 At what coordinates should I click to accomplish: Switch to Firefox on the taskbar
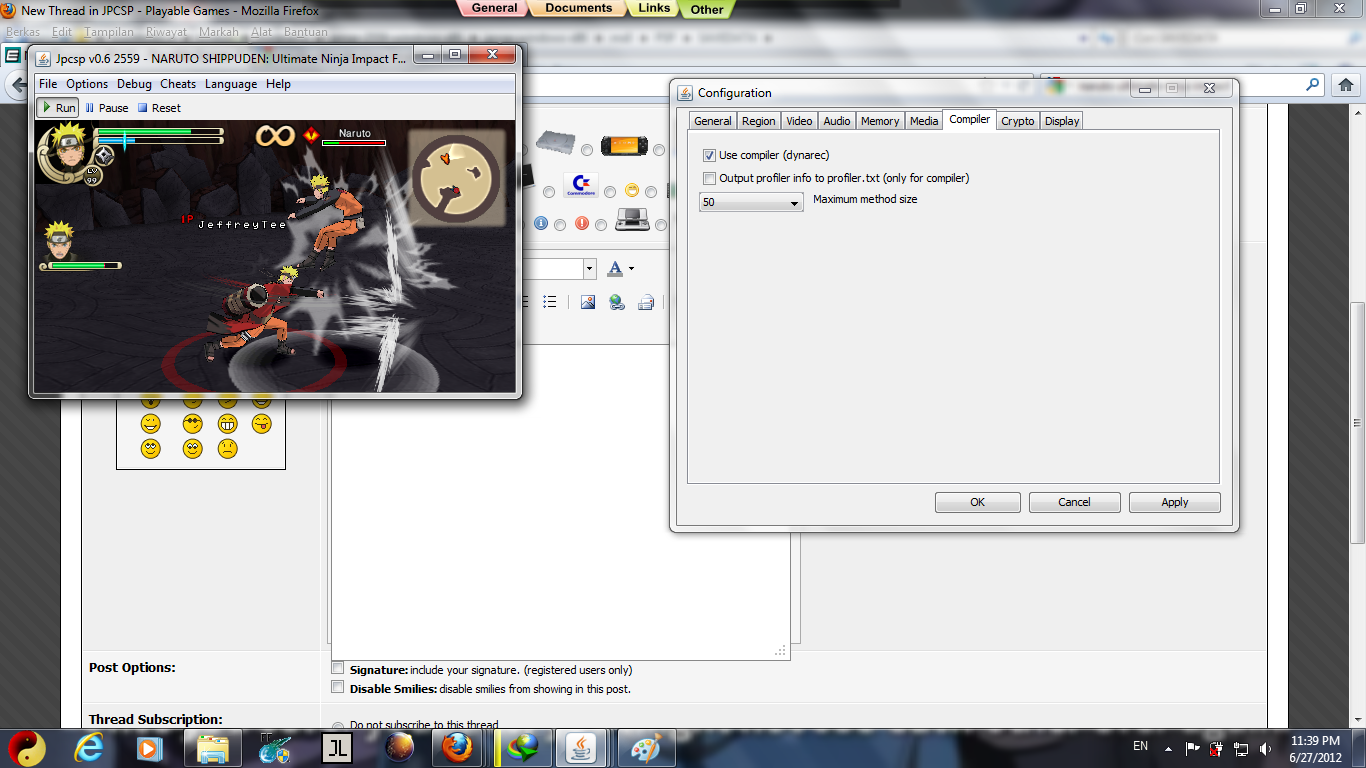coord(459,747)
